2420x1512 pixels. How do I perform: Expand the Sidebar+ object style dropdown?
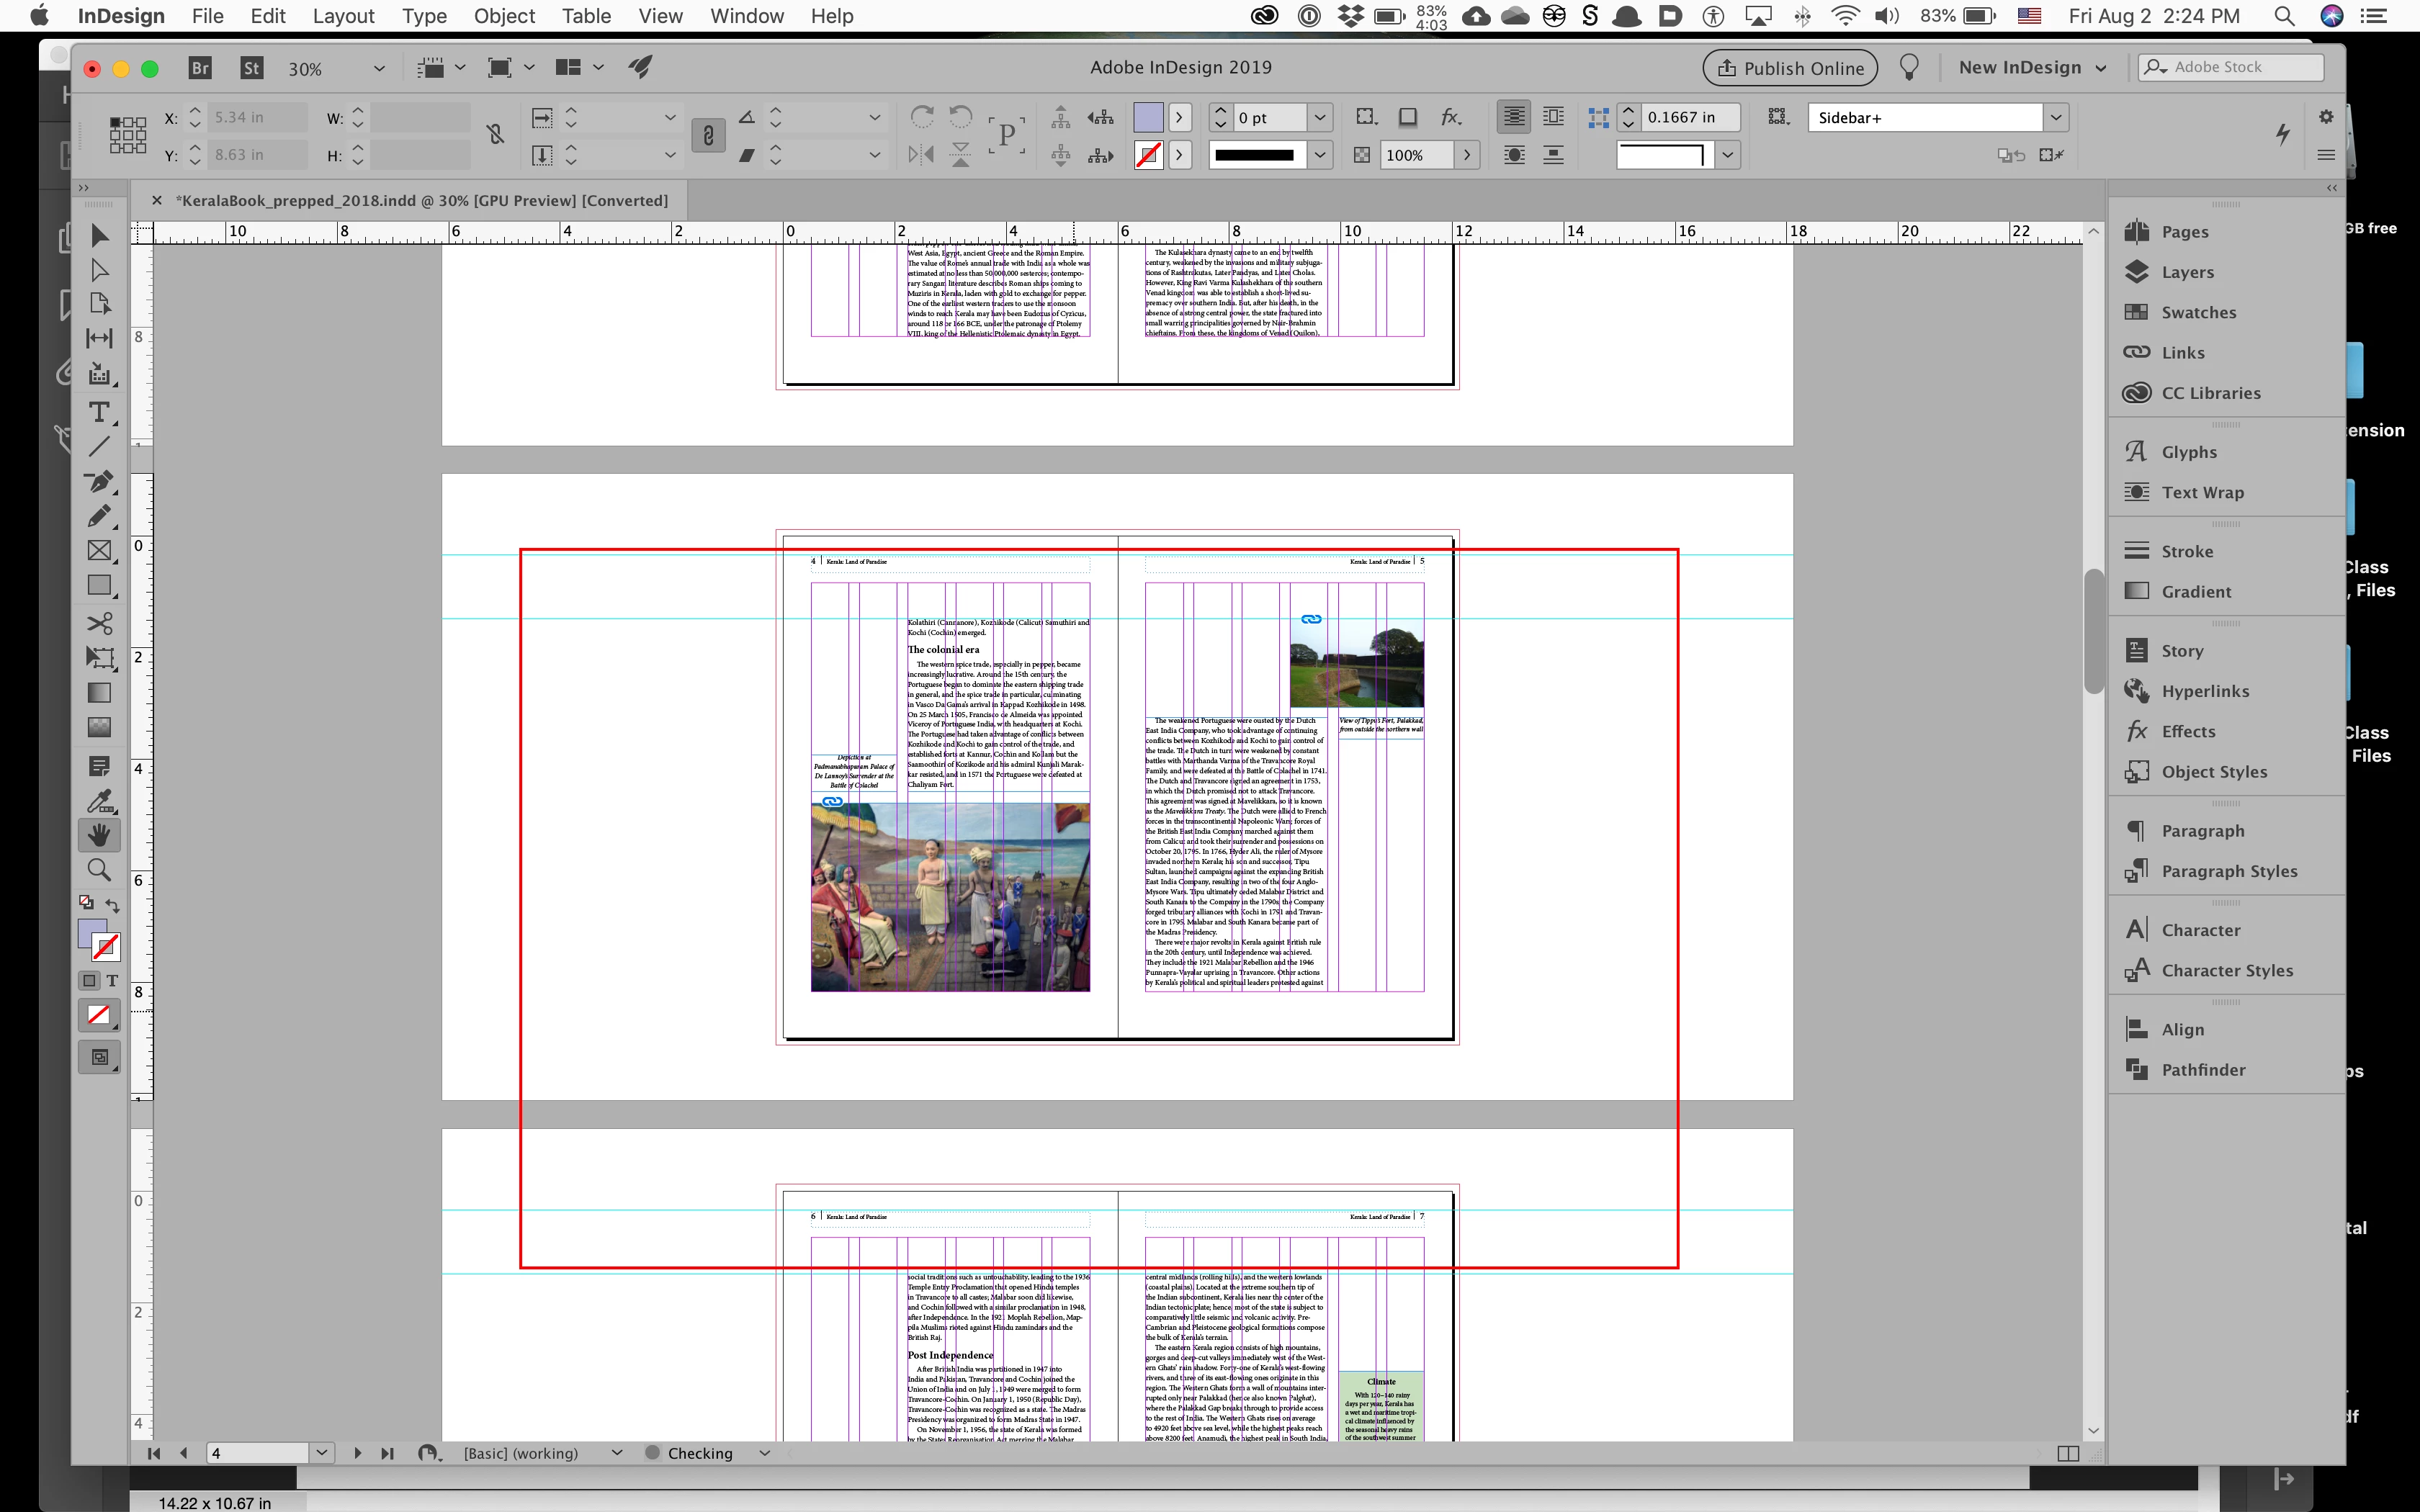coord(2055,117)
